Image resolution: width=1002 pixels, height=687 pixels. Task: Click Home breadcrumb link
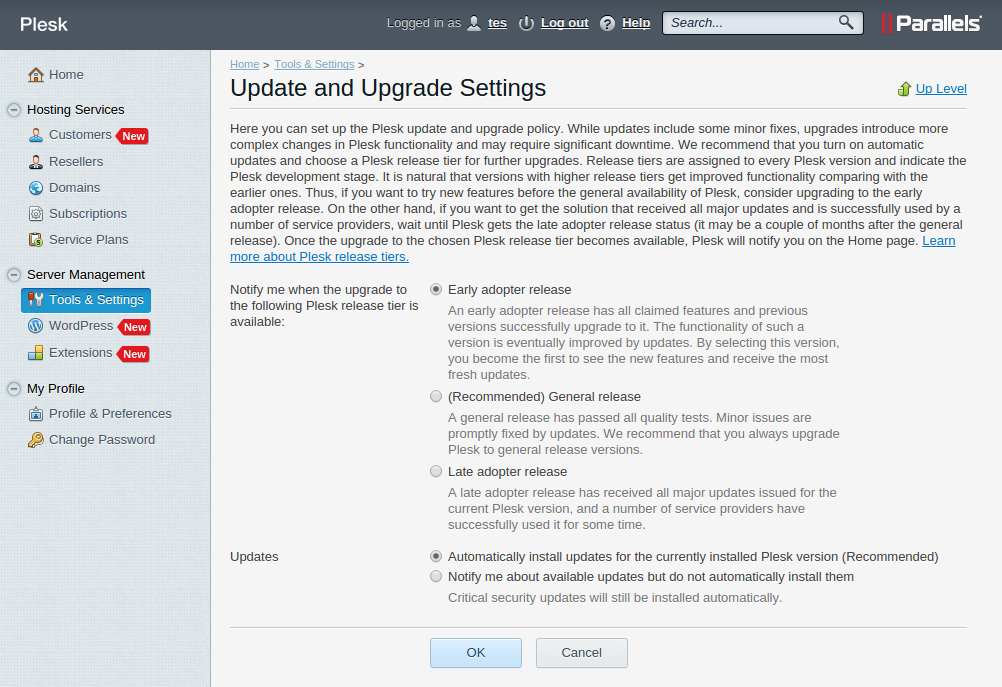coord(245,65)
